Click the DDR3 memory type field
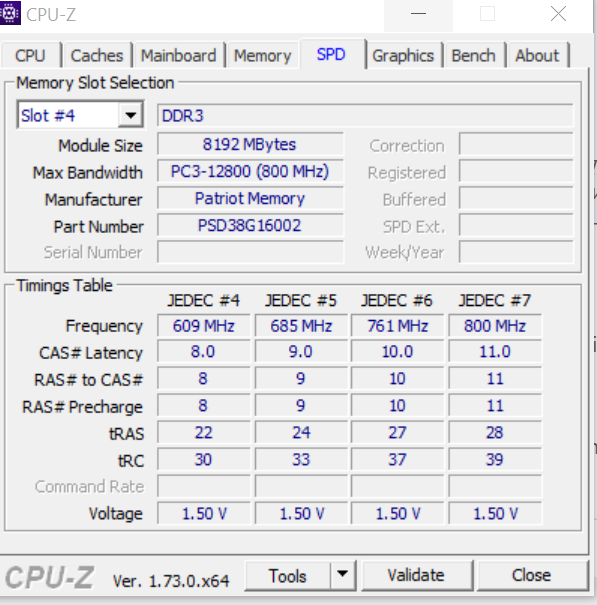Viewport: 597px width, 605px height. [365, 115]
